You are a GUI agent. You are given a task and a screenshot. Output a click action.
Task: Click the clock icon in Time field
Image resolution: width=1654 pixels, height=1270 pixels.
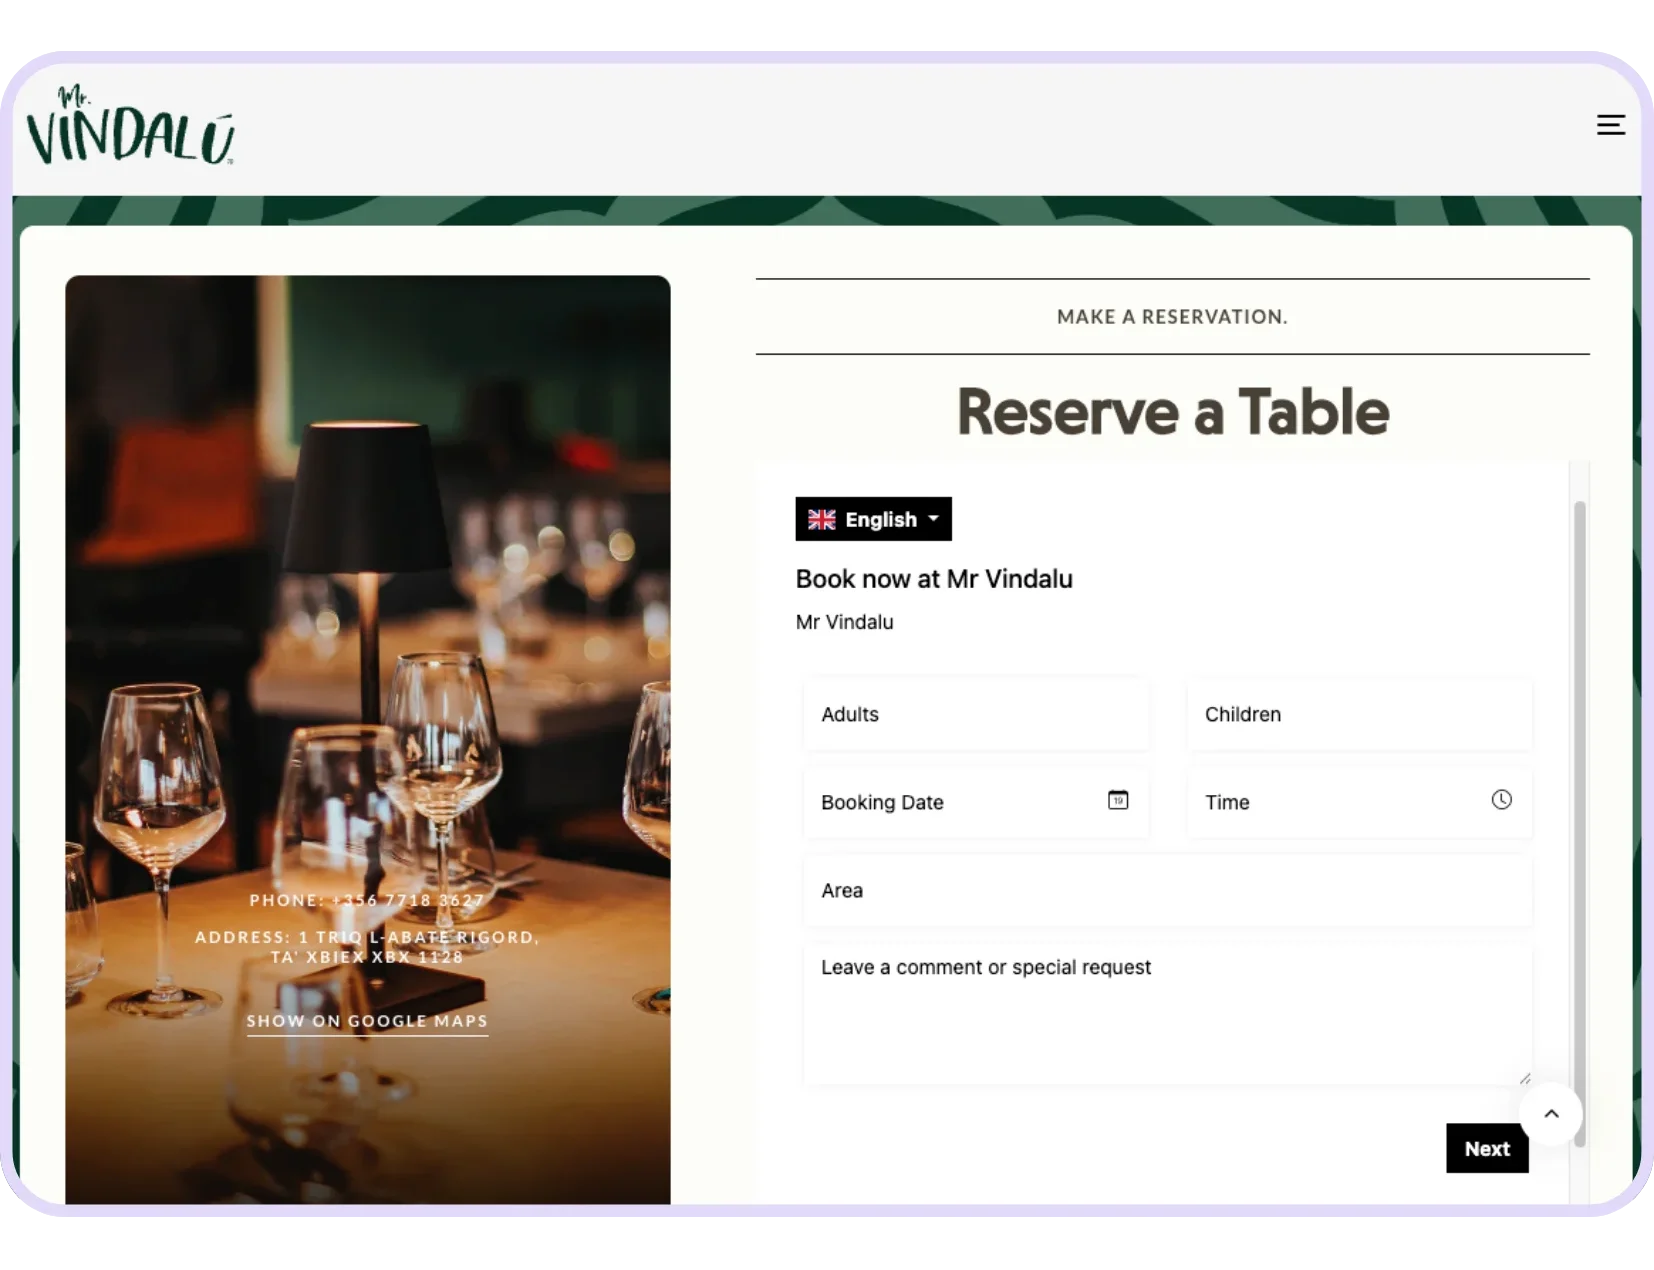click(x=1501, y=800)
